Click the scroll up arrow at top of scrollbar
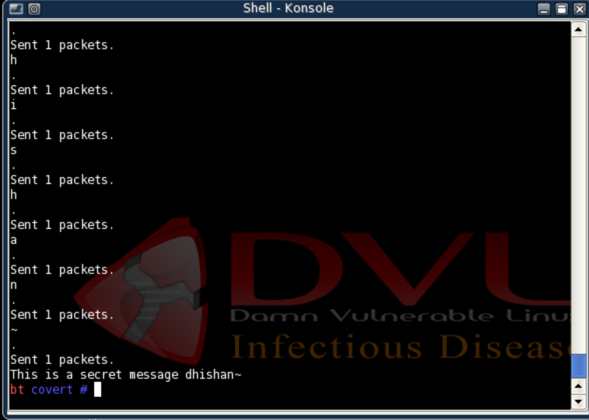The width and height of the screenshot is (589, 420). 578,29
